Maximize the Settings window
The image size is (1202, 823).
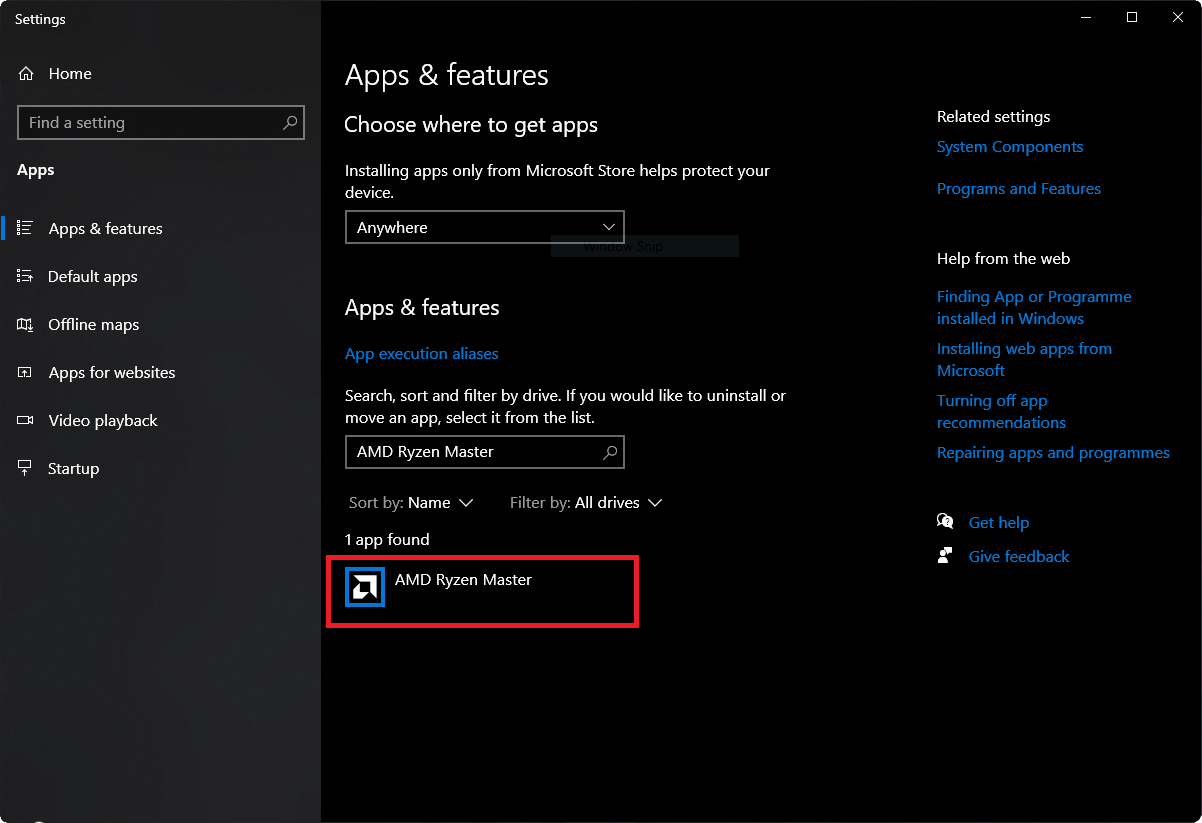click(1132, 17)
